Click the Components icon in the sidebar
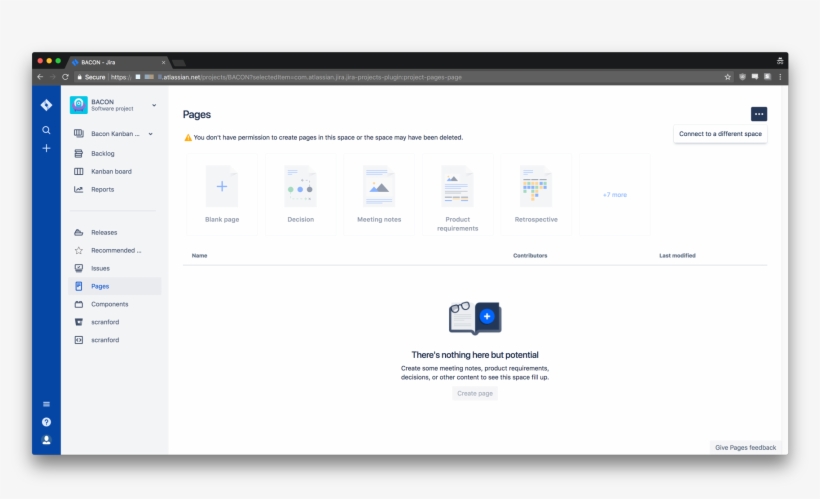 tap(78, 304)
